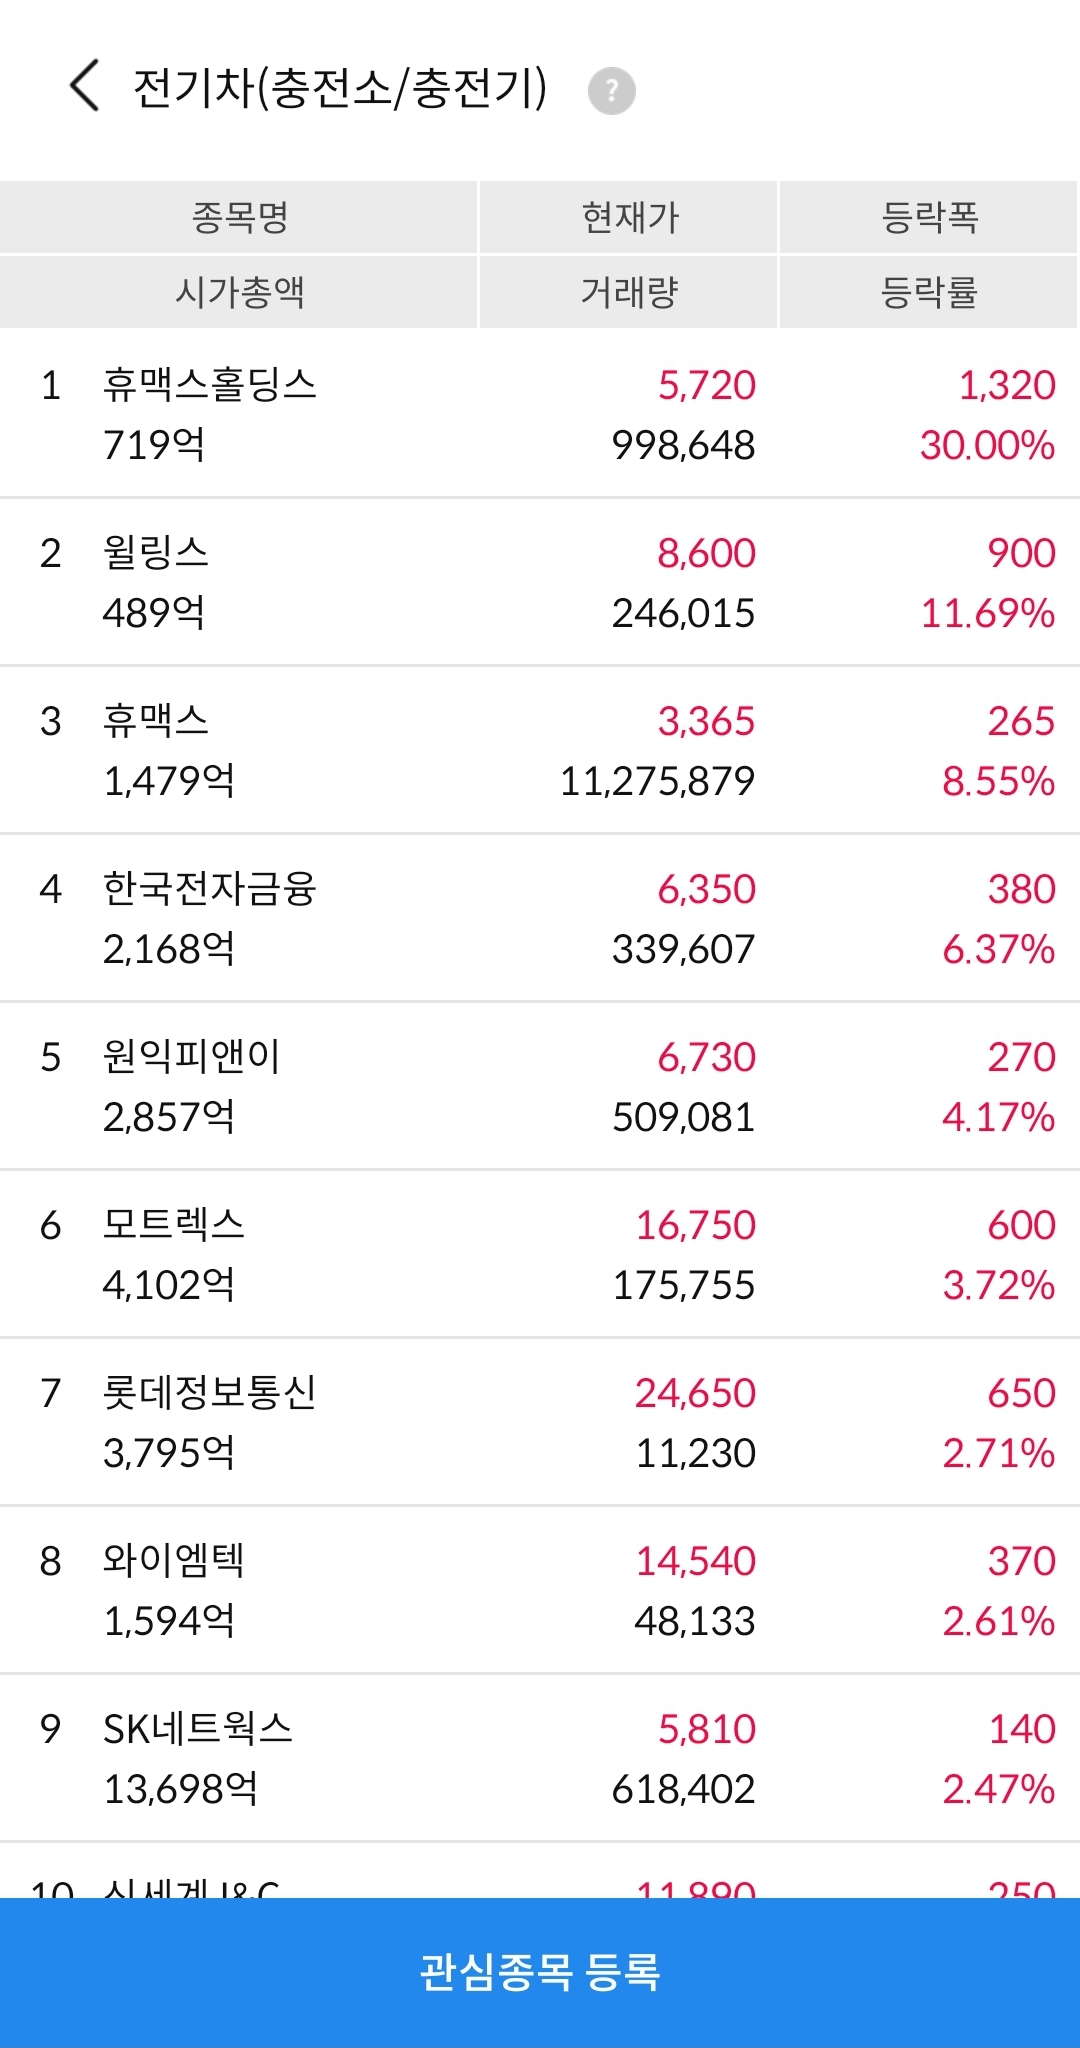Tap 휴맥스홀딩스 30.00% change rate
The height and width of the screenshot is (2048, 1080).
point(987,445)
